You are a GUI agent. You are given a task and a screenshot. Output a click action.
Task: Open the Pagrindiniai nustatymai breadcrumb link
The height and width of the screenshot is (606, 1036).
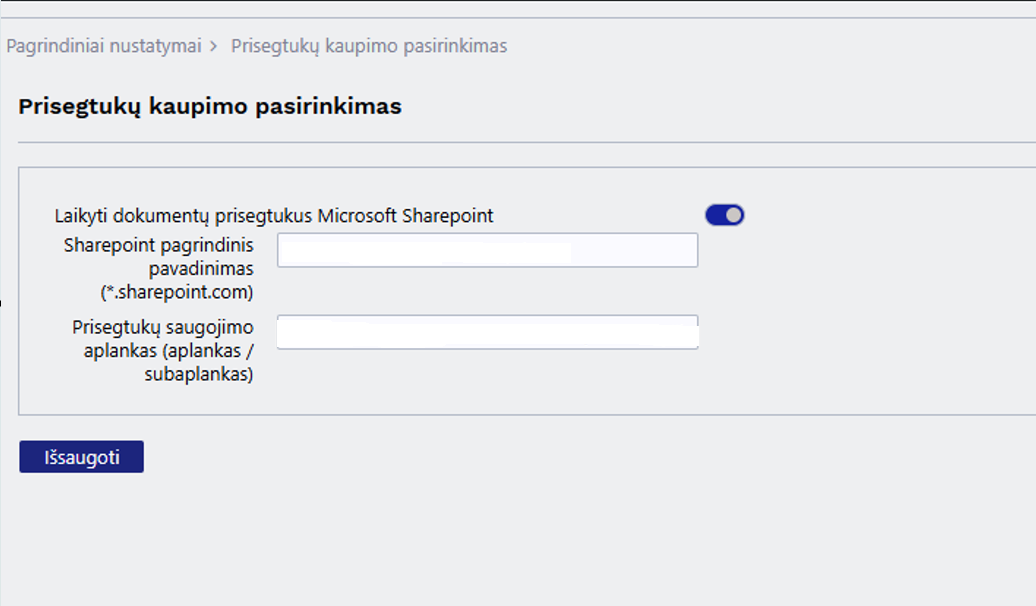click(104, 46)
